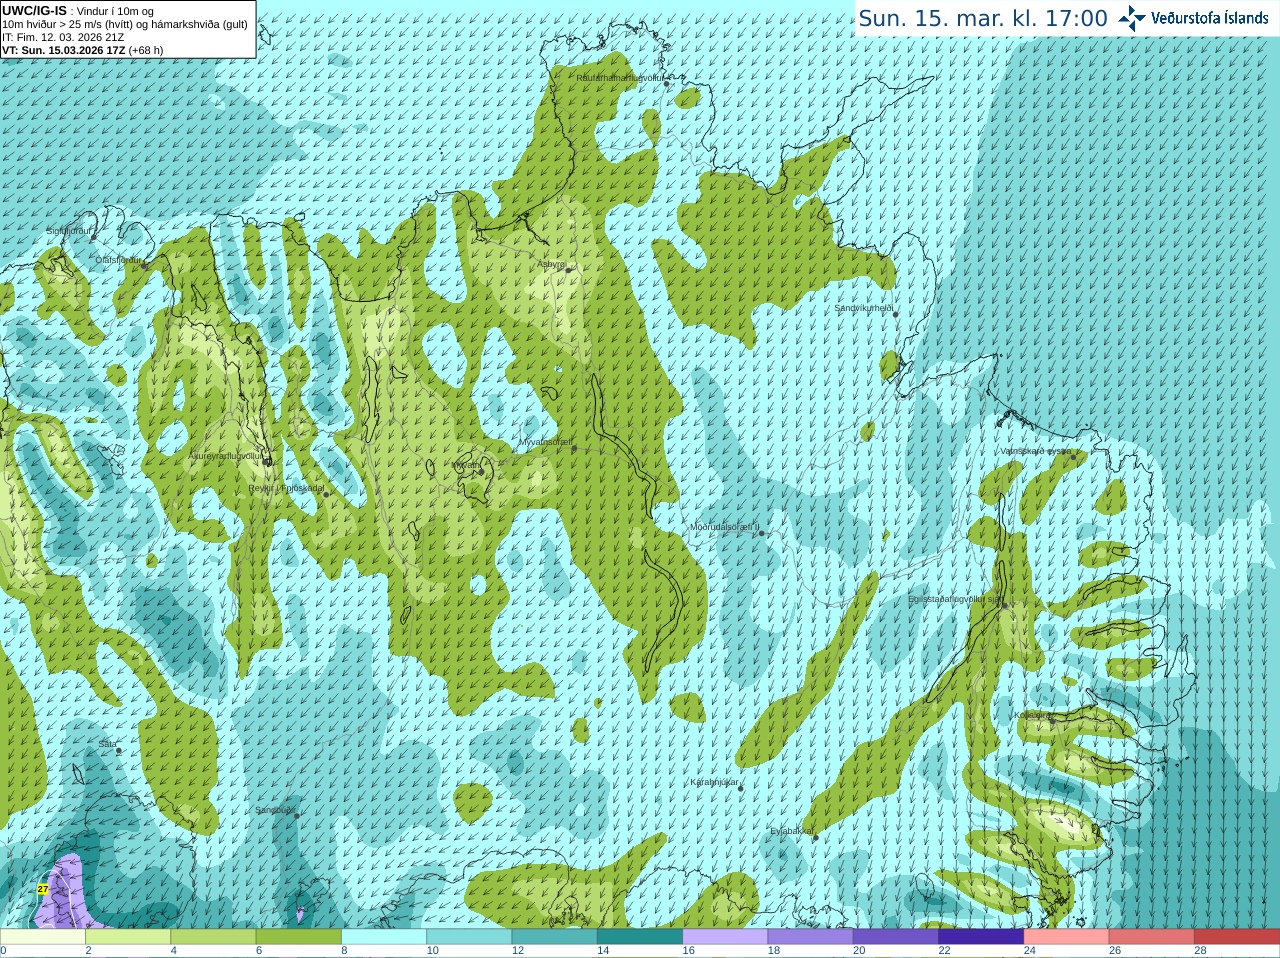This screenshot has width=1280, height=958.
Task: Click the Kárahnjúkar station marker
Action: (740, 788)
